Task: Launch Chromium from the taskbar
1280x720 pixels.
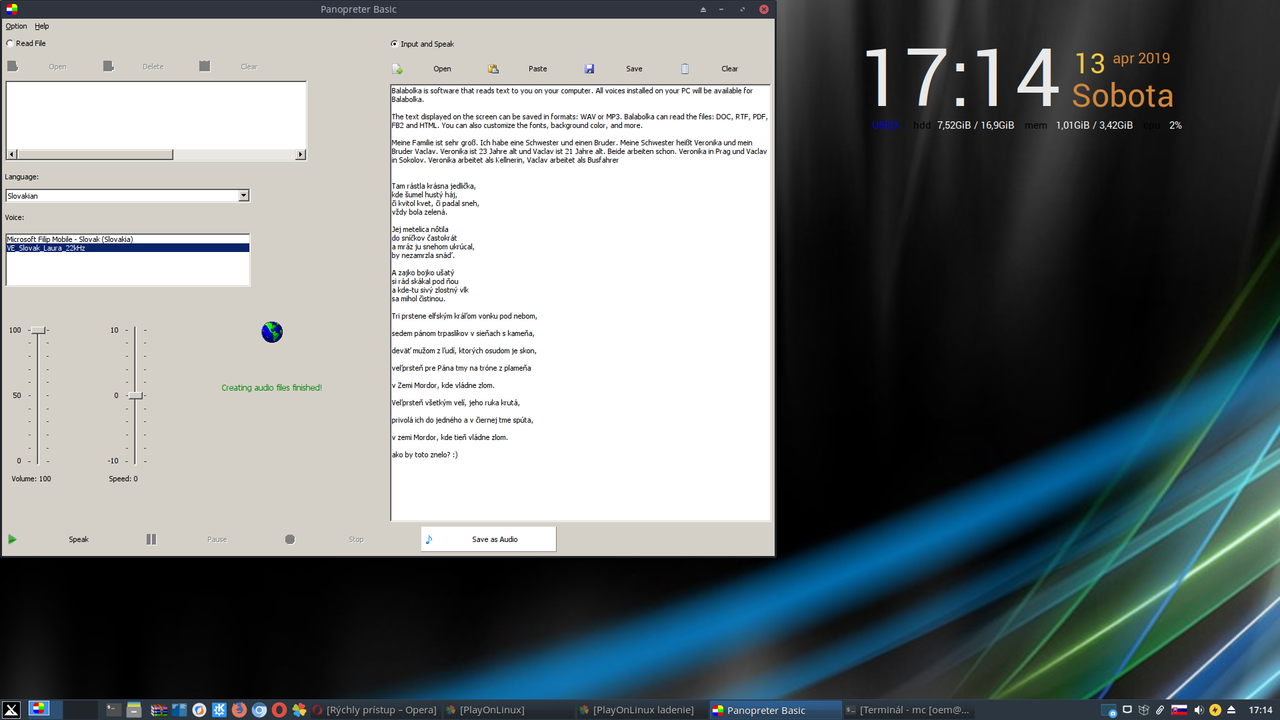Action: point(259,710)
